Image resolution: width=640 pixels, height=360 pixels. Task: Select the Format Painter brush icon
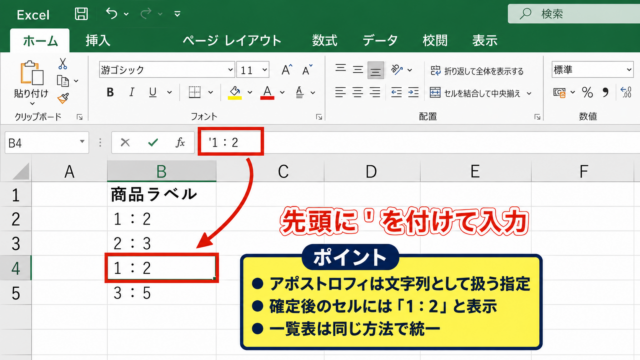pos(63,98)
